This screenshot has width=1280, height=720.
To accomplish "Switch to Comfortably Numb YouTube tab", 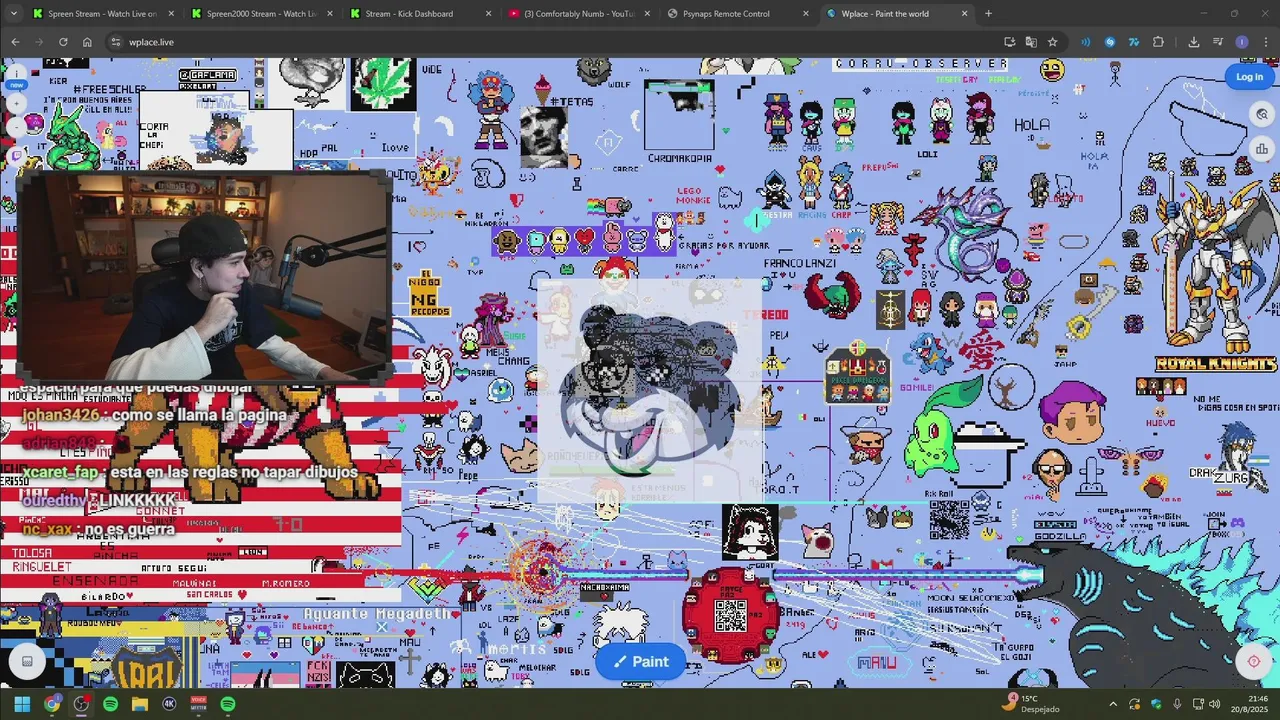I will tap(580, 14).
